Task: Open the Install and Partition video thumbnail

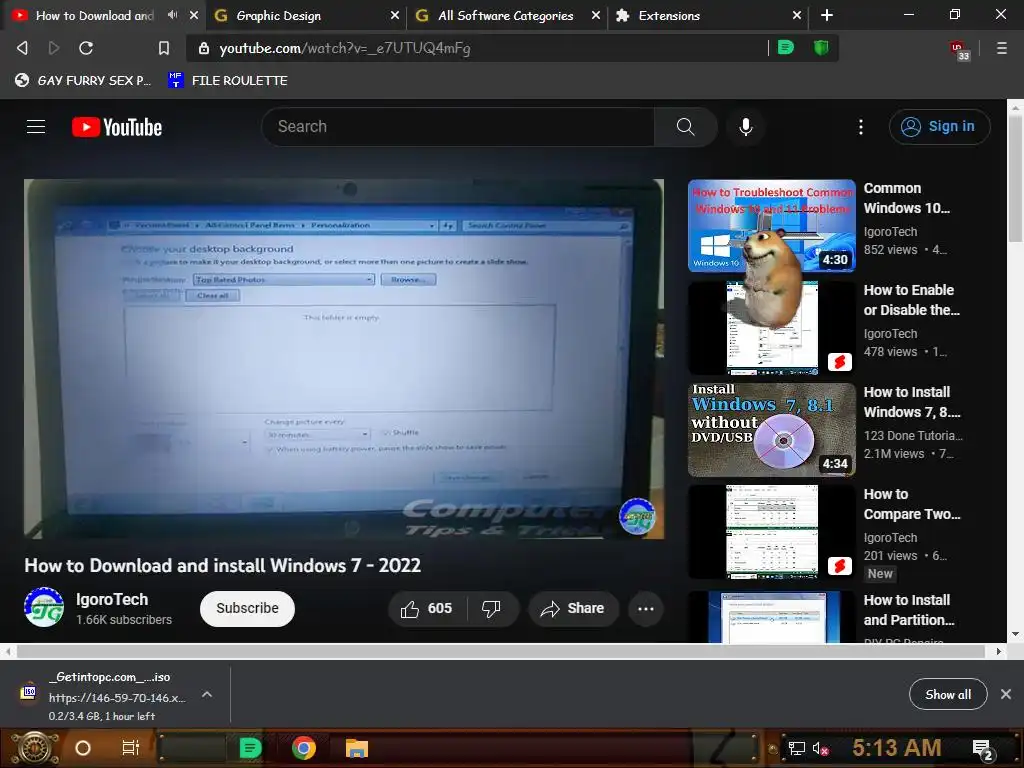Action: [x=771, y=617]
